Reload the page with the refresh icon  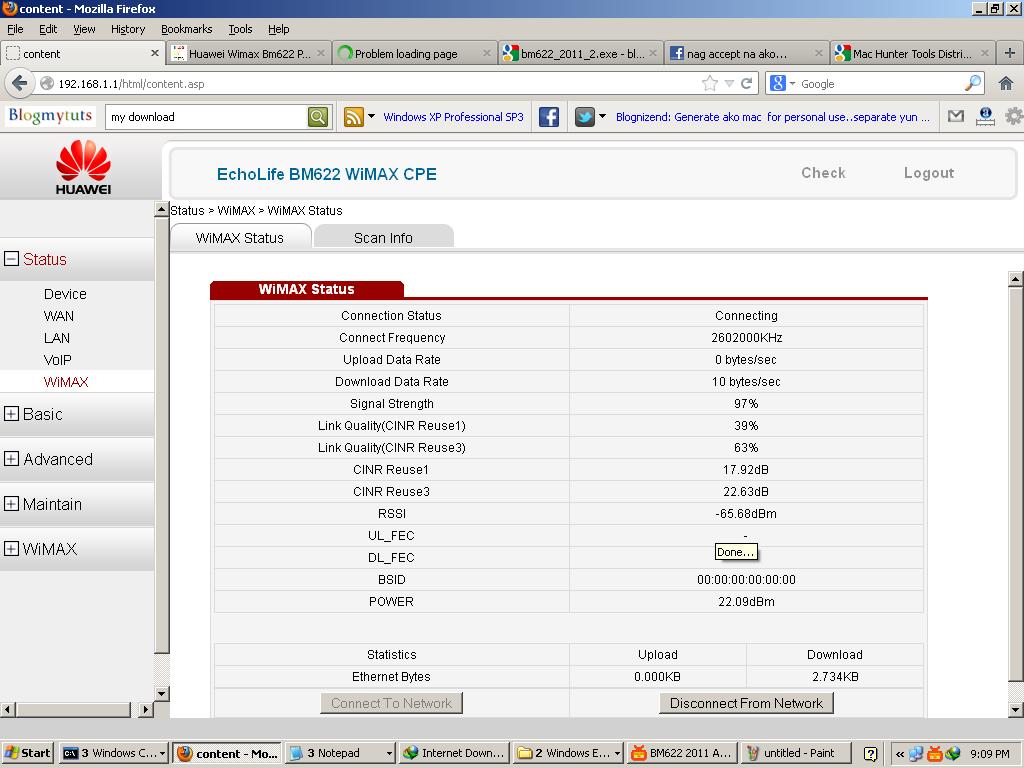pyautogui.click(x=746, y=84)
